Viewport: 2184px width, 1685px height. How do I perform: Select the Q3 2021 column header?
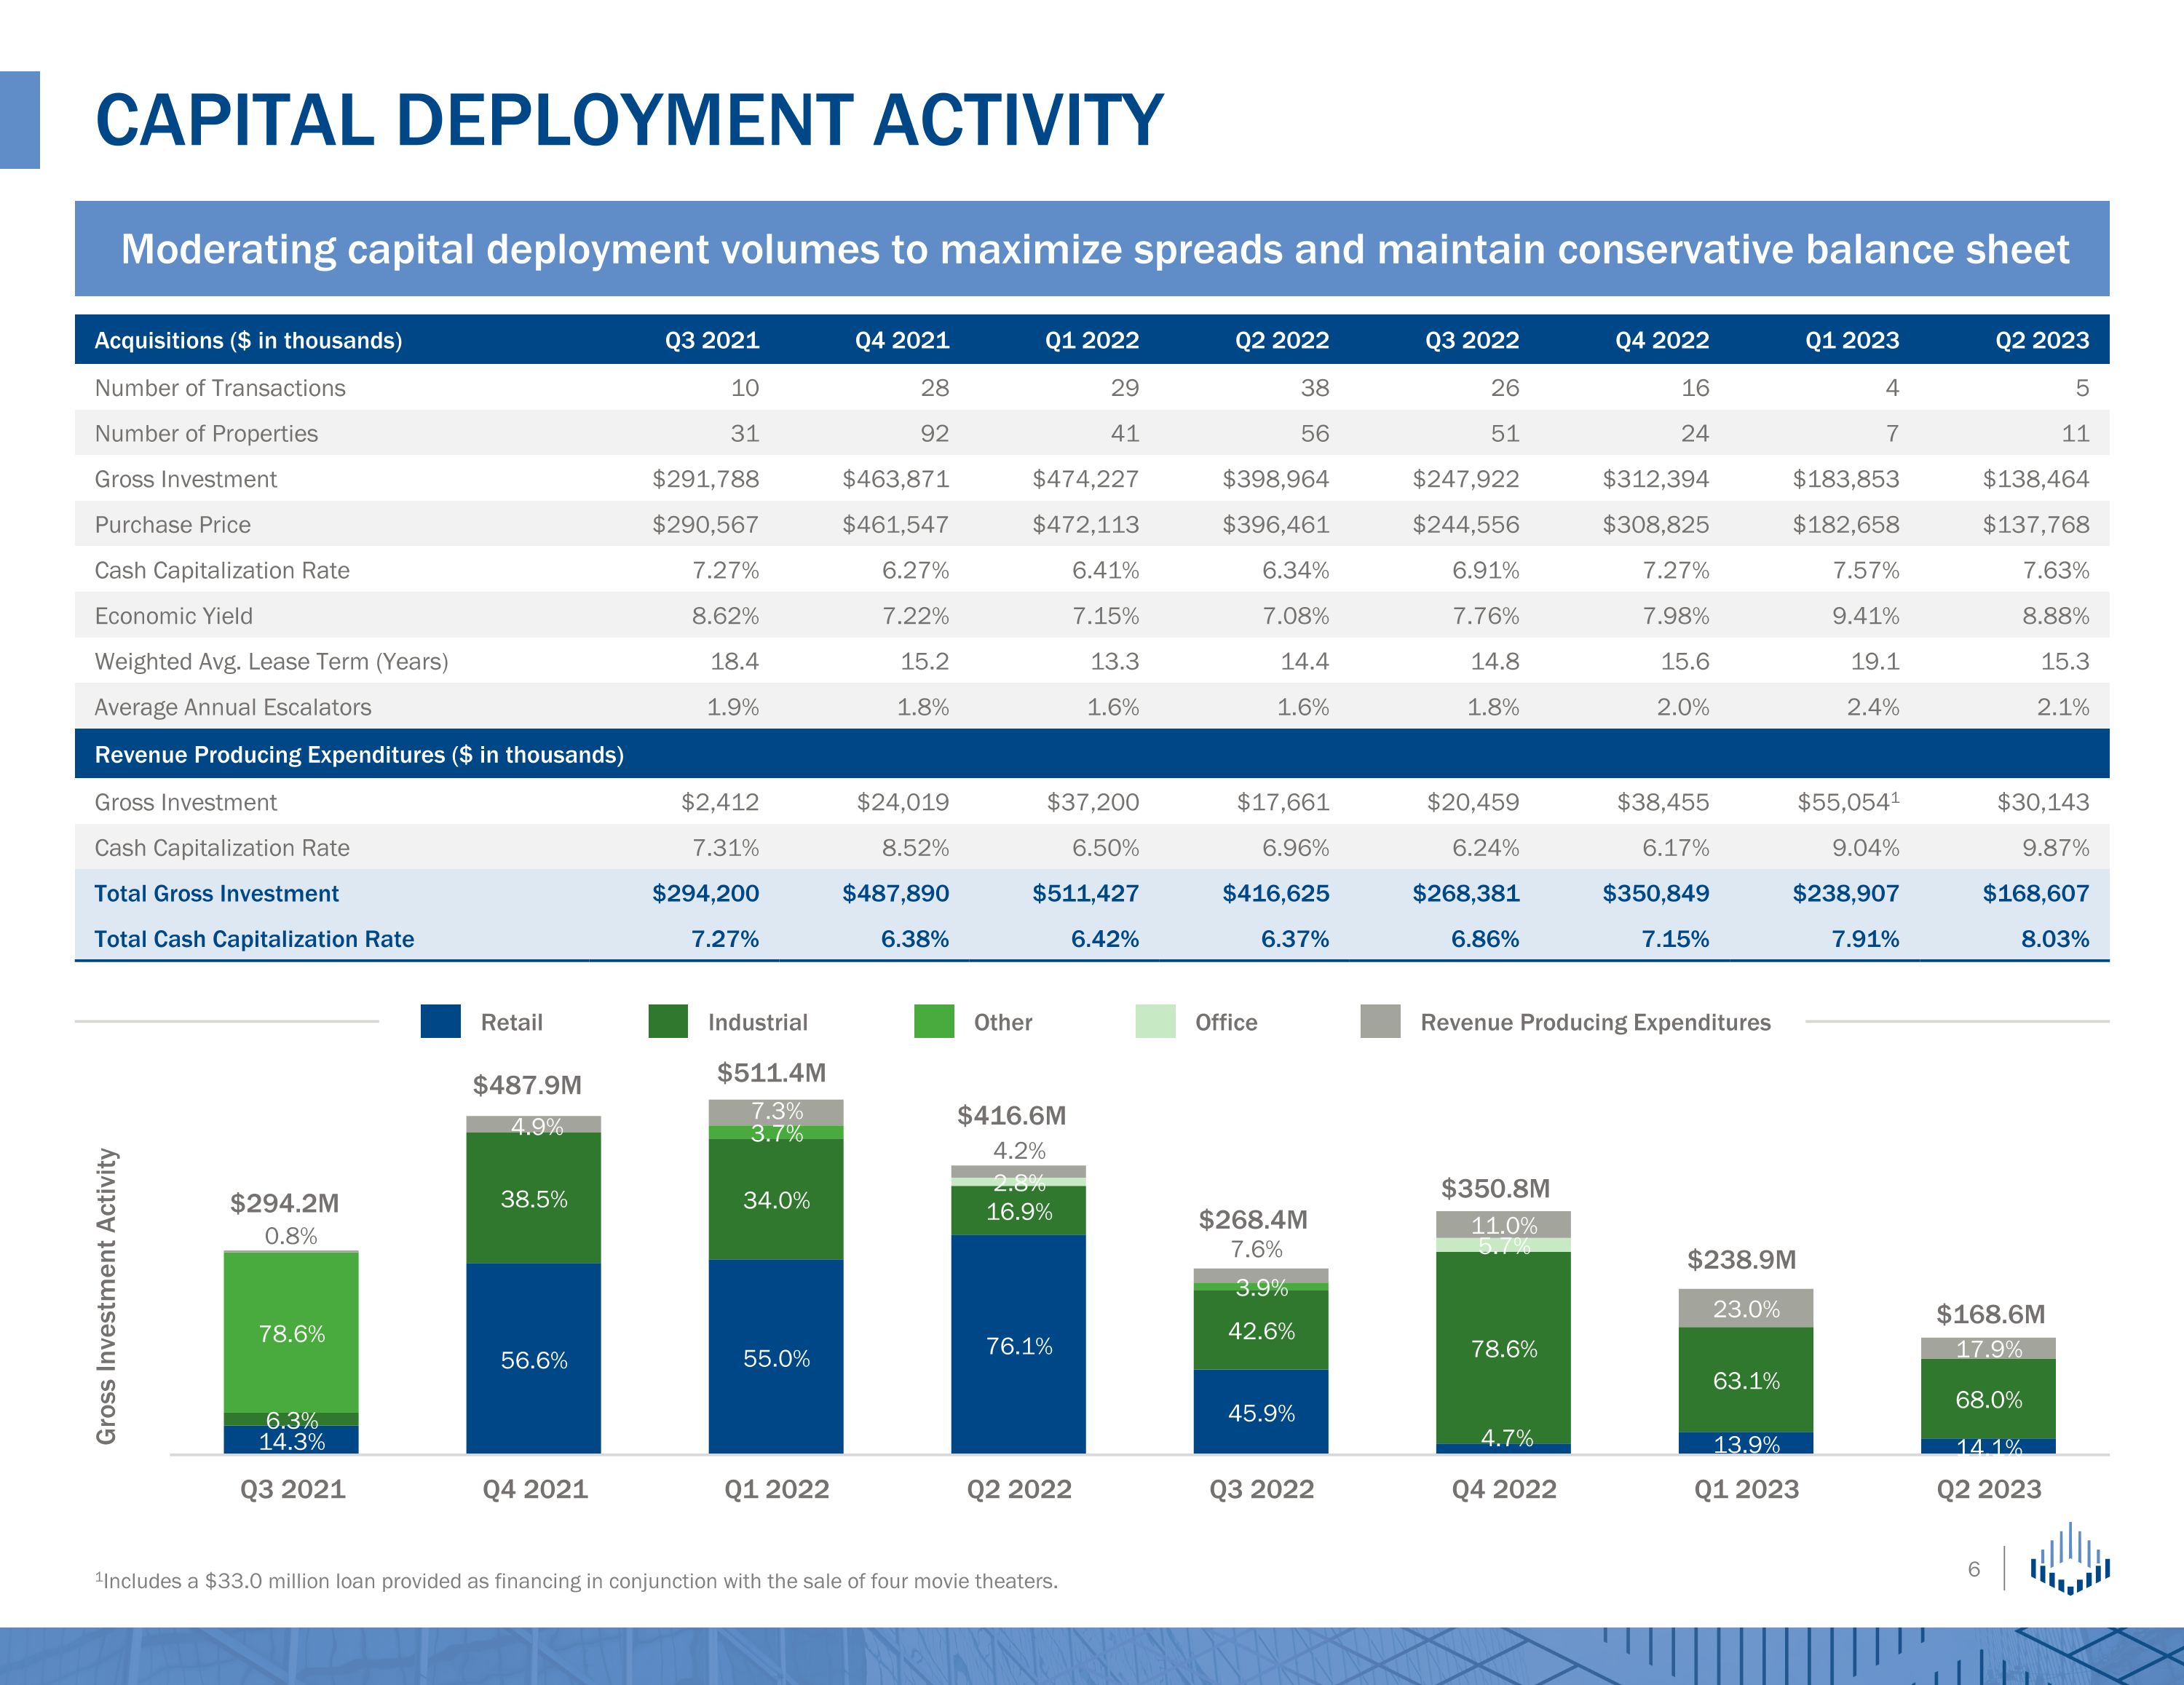coord(711,340)
